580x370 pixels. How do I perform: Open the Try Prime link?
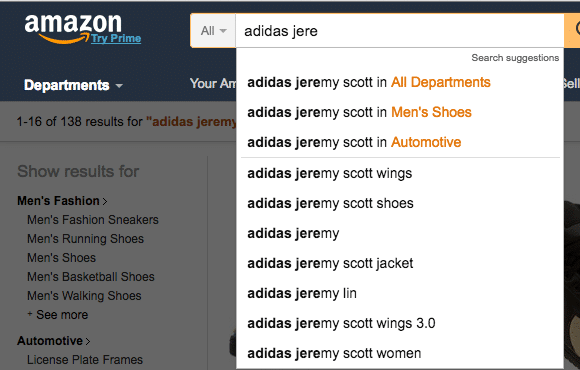[116, 38]
